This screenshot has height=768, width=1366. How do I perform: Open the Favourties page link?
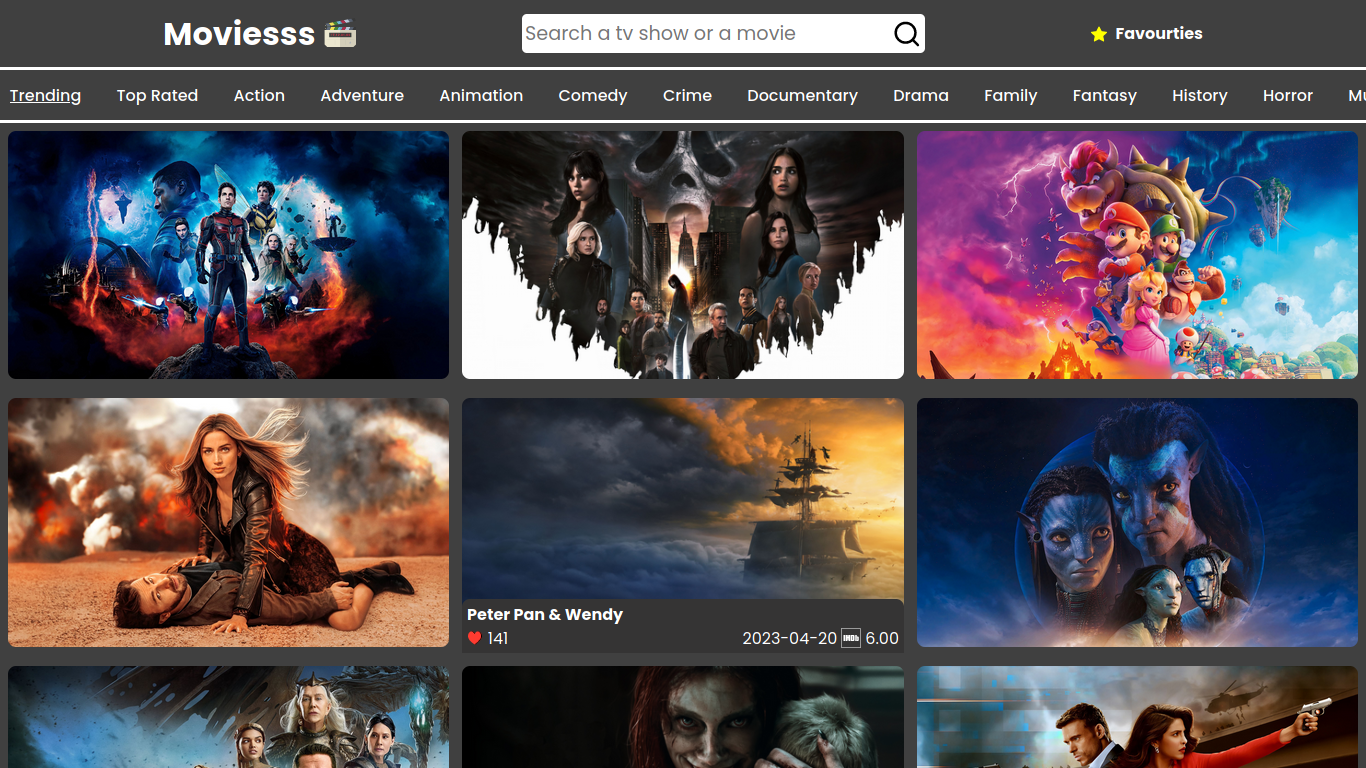tap(1146, 34)
